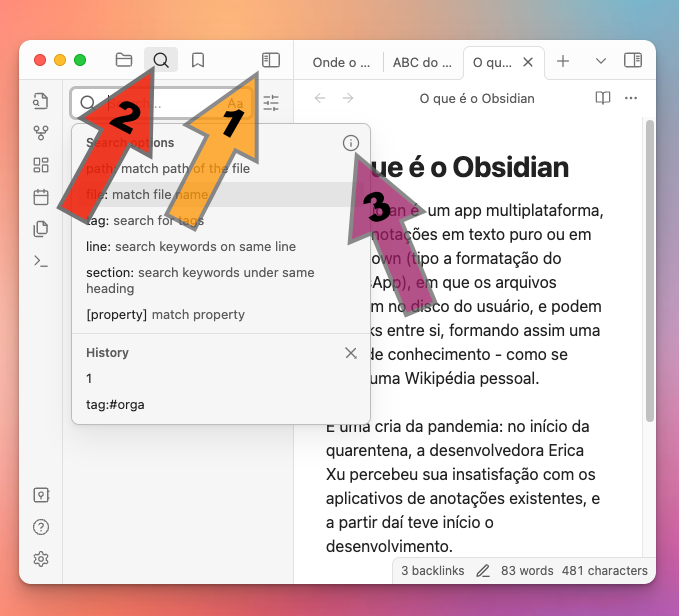Screen dimensions: 679x616
Task: Open the Bookmarks panel icon
Action: click(198, 60)
